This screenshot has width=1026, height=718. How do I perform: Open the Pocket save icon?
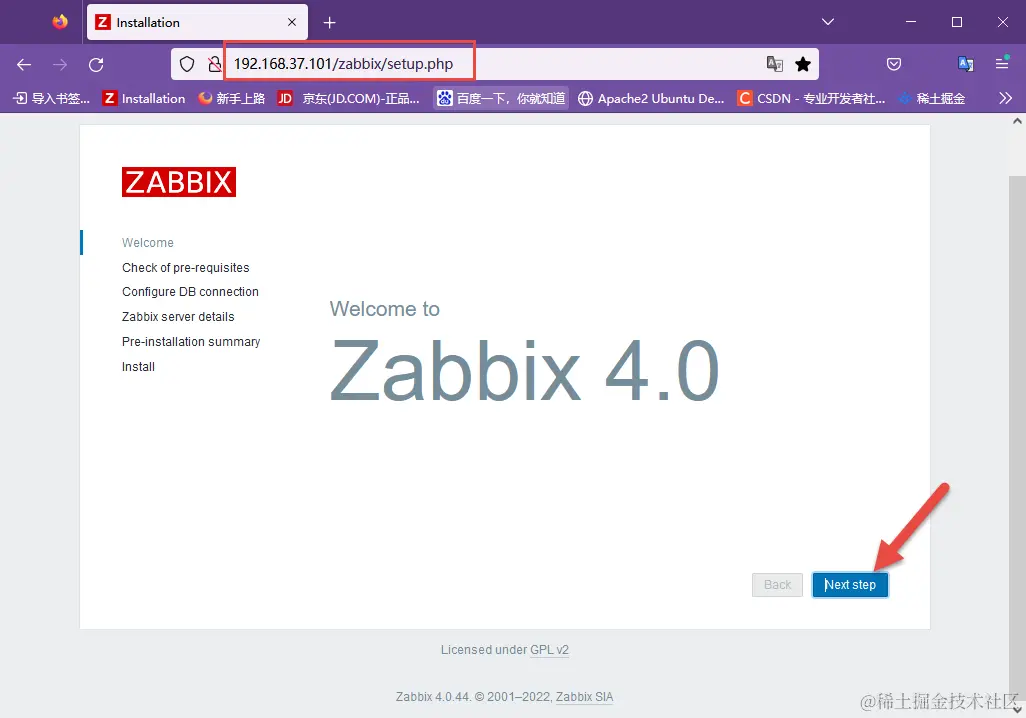click(894, 63)
